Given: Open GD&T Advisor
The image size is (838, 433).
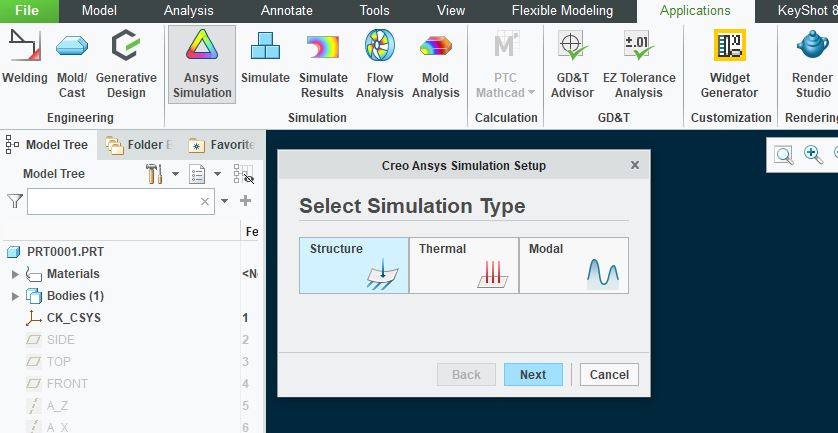Looking at the screenshot, I should pyautogui.click(x=572, y=64).
